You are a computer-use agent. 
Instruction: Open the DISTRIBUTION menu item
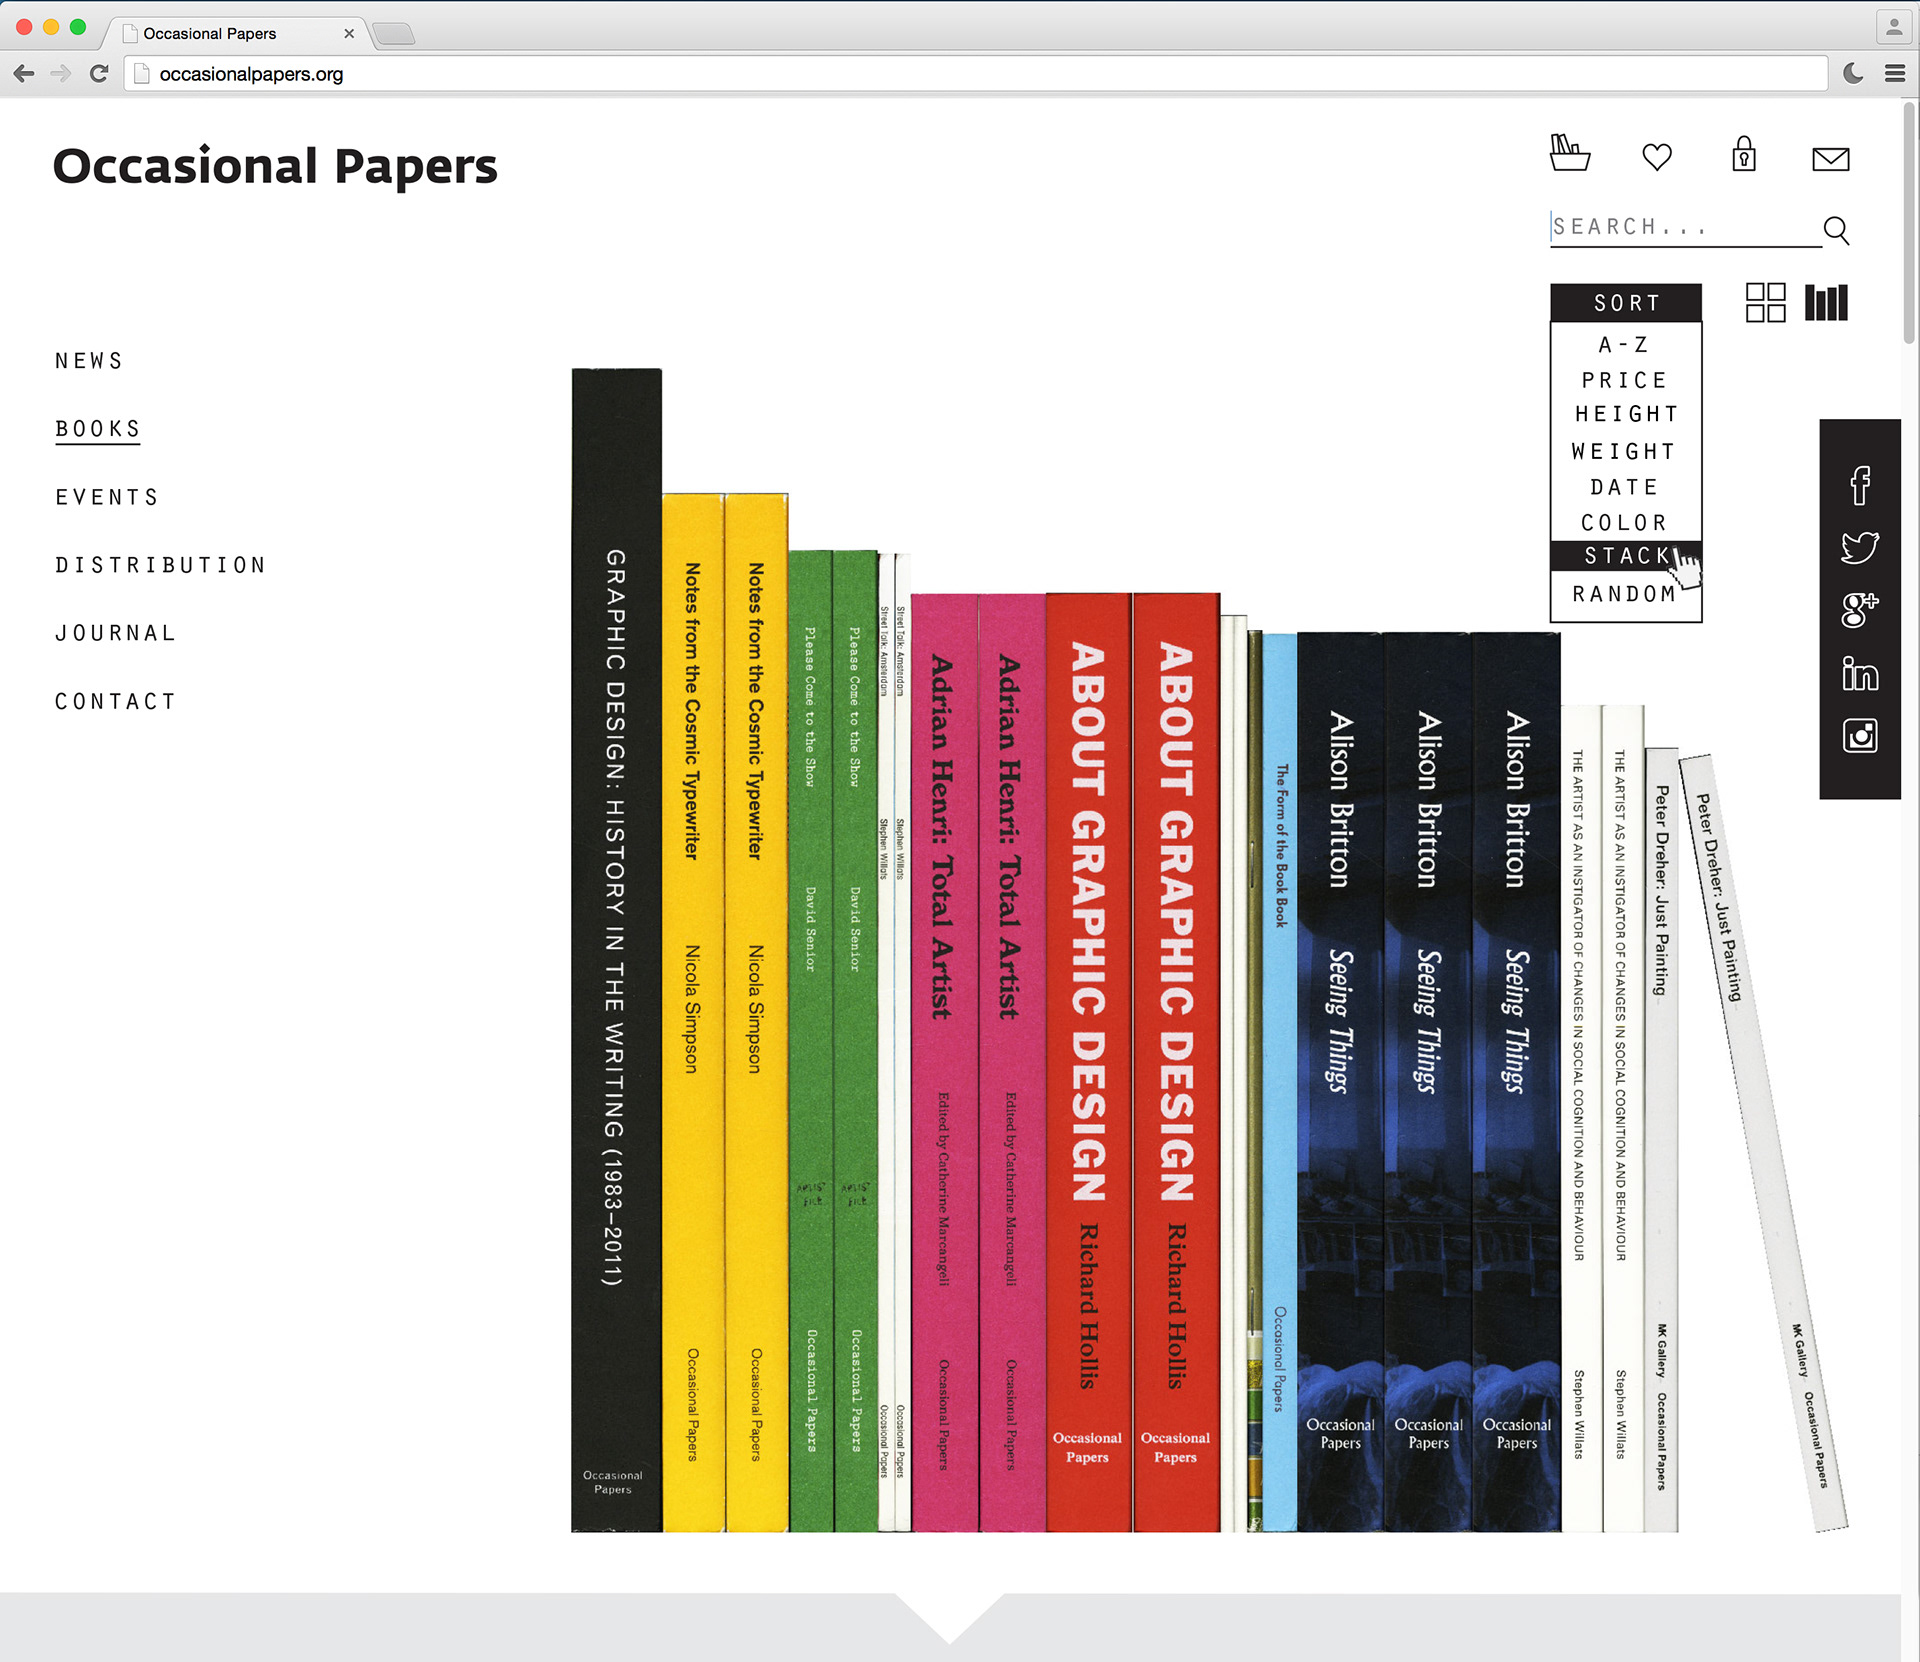(160, 565)
